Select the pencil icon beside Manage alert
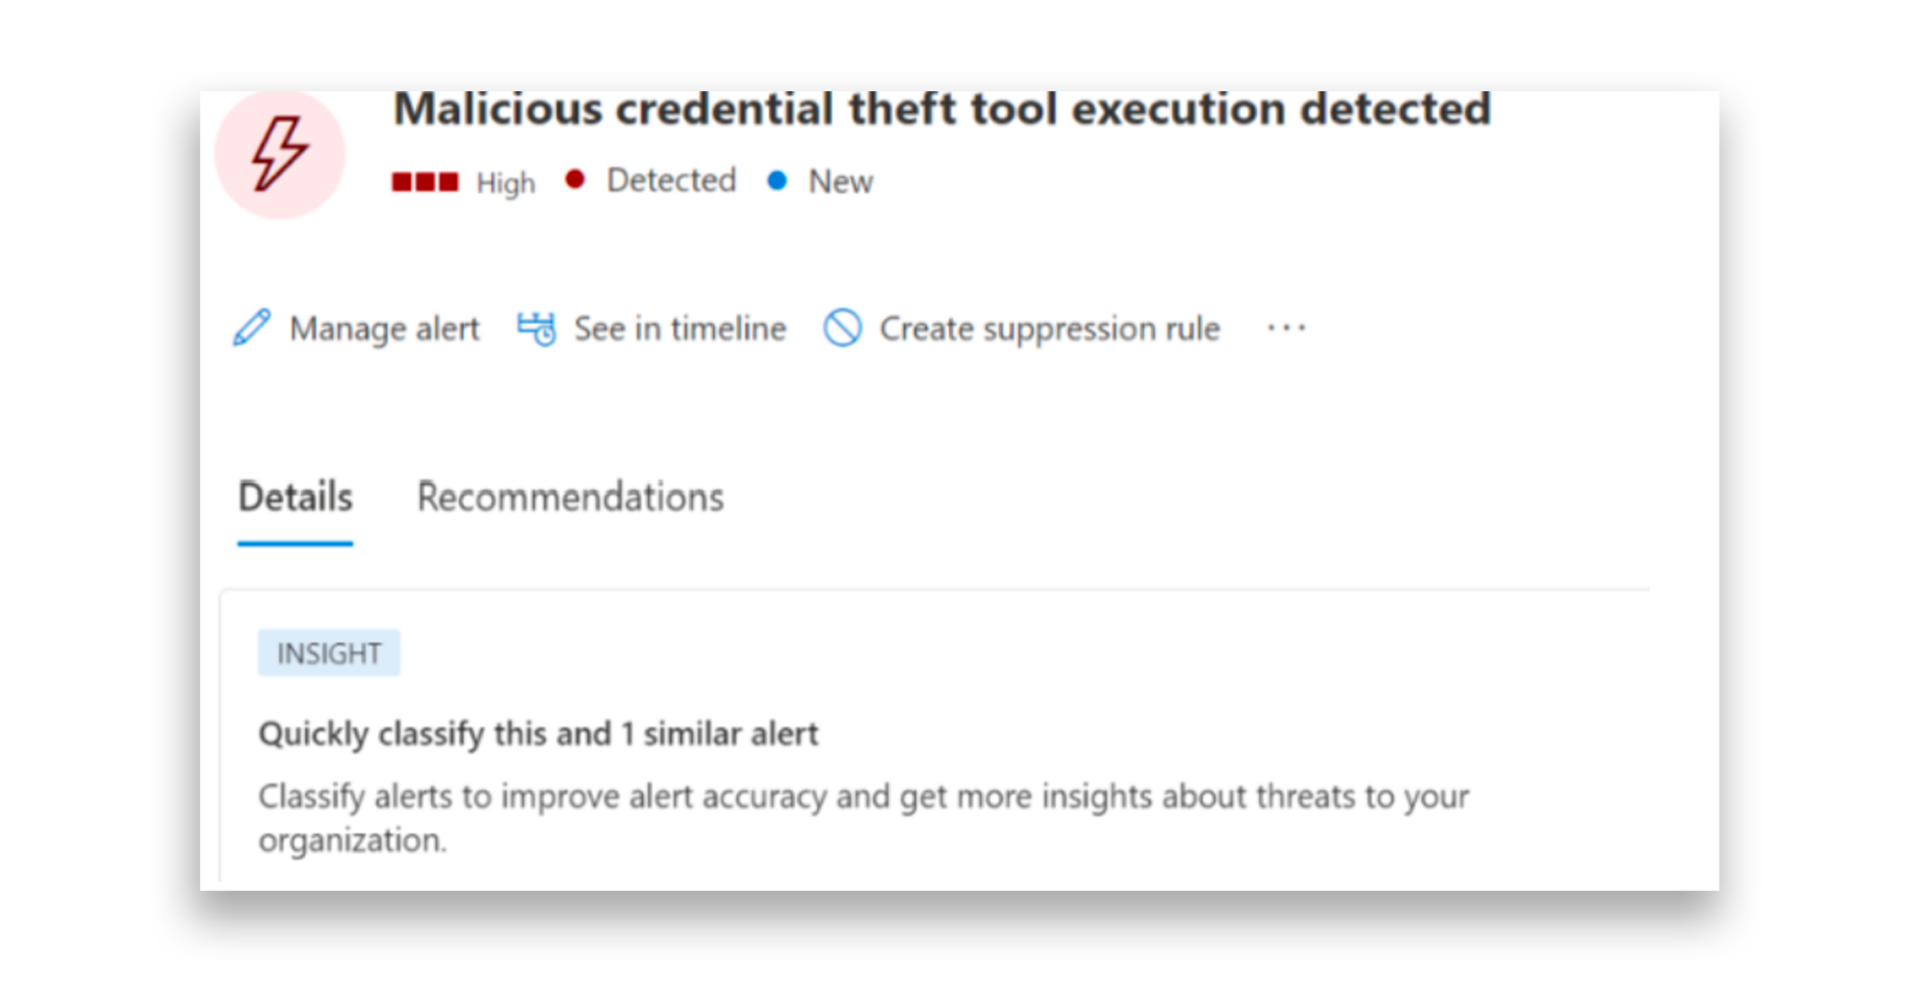Viewport: 1920px width, 982px height. [251, 327]
